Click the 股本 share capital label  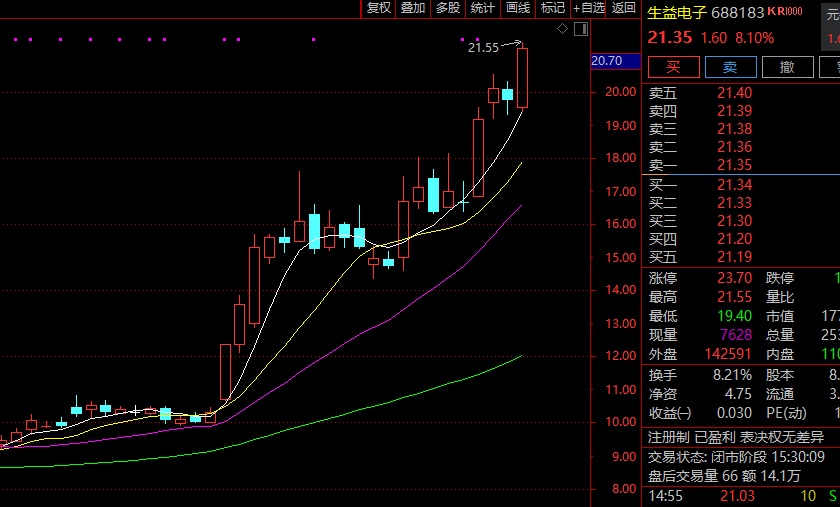tap(779, 375)
